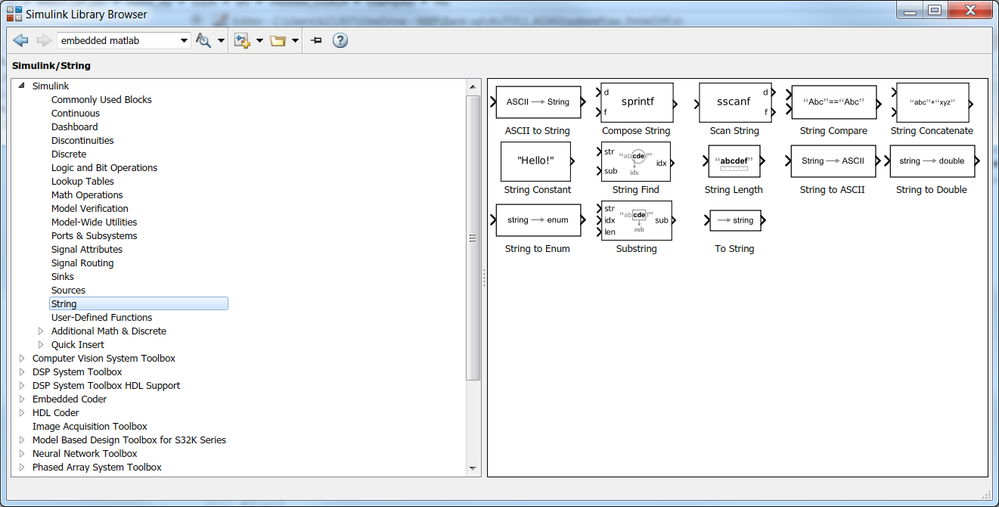Expand Additional Math & Discrete node
Screen dimensions: 999x507
pos(41,331)
